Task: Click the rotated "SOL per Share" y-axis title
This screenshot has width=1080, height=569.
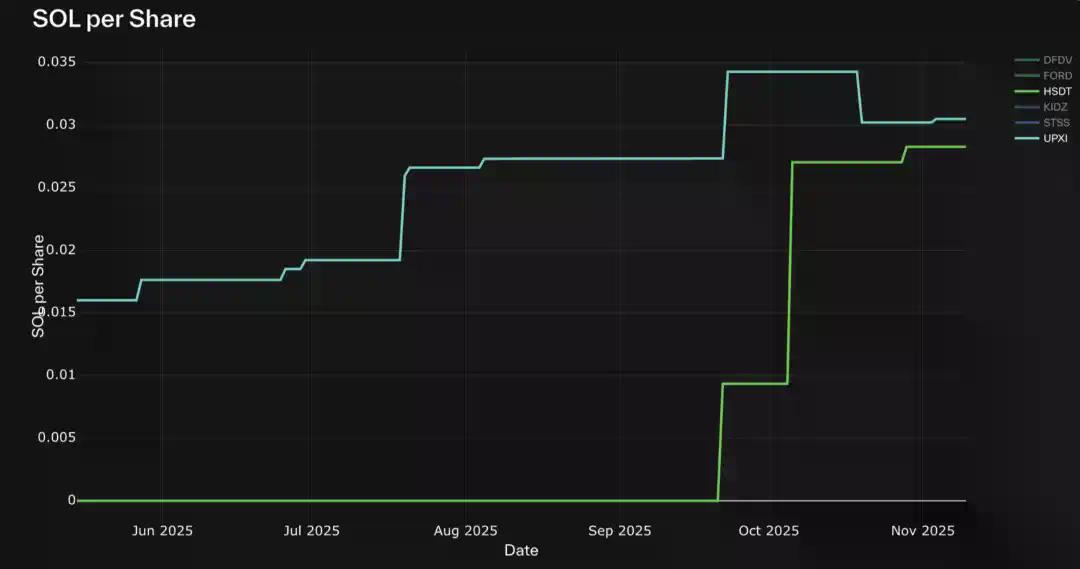Action: coord(38,286)
